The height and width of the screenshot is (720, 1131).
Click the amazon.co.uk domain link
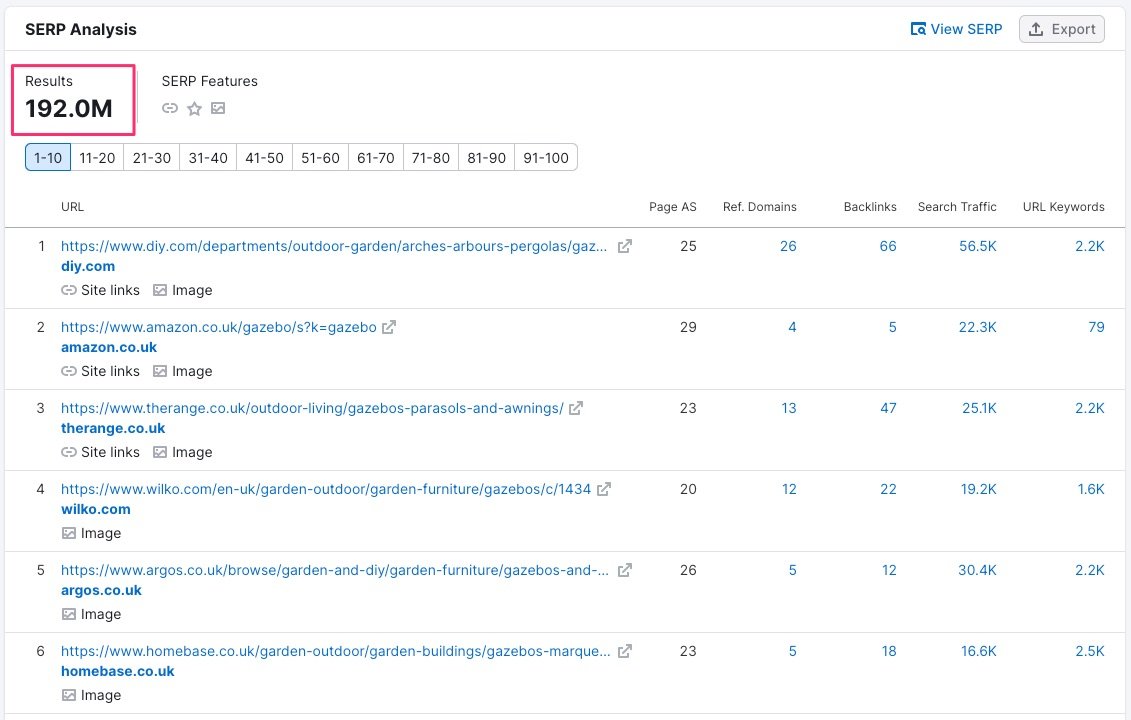pyautogui.click(x=109, y=347)
